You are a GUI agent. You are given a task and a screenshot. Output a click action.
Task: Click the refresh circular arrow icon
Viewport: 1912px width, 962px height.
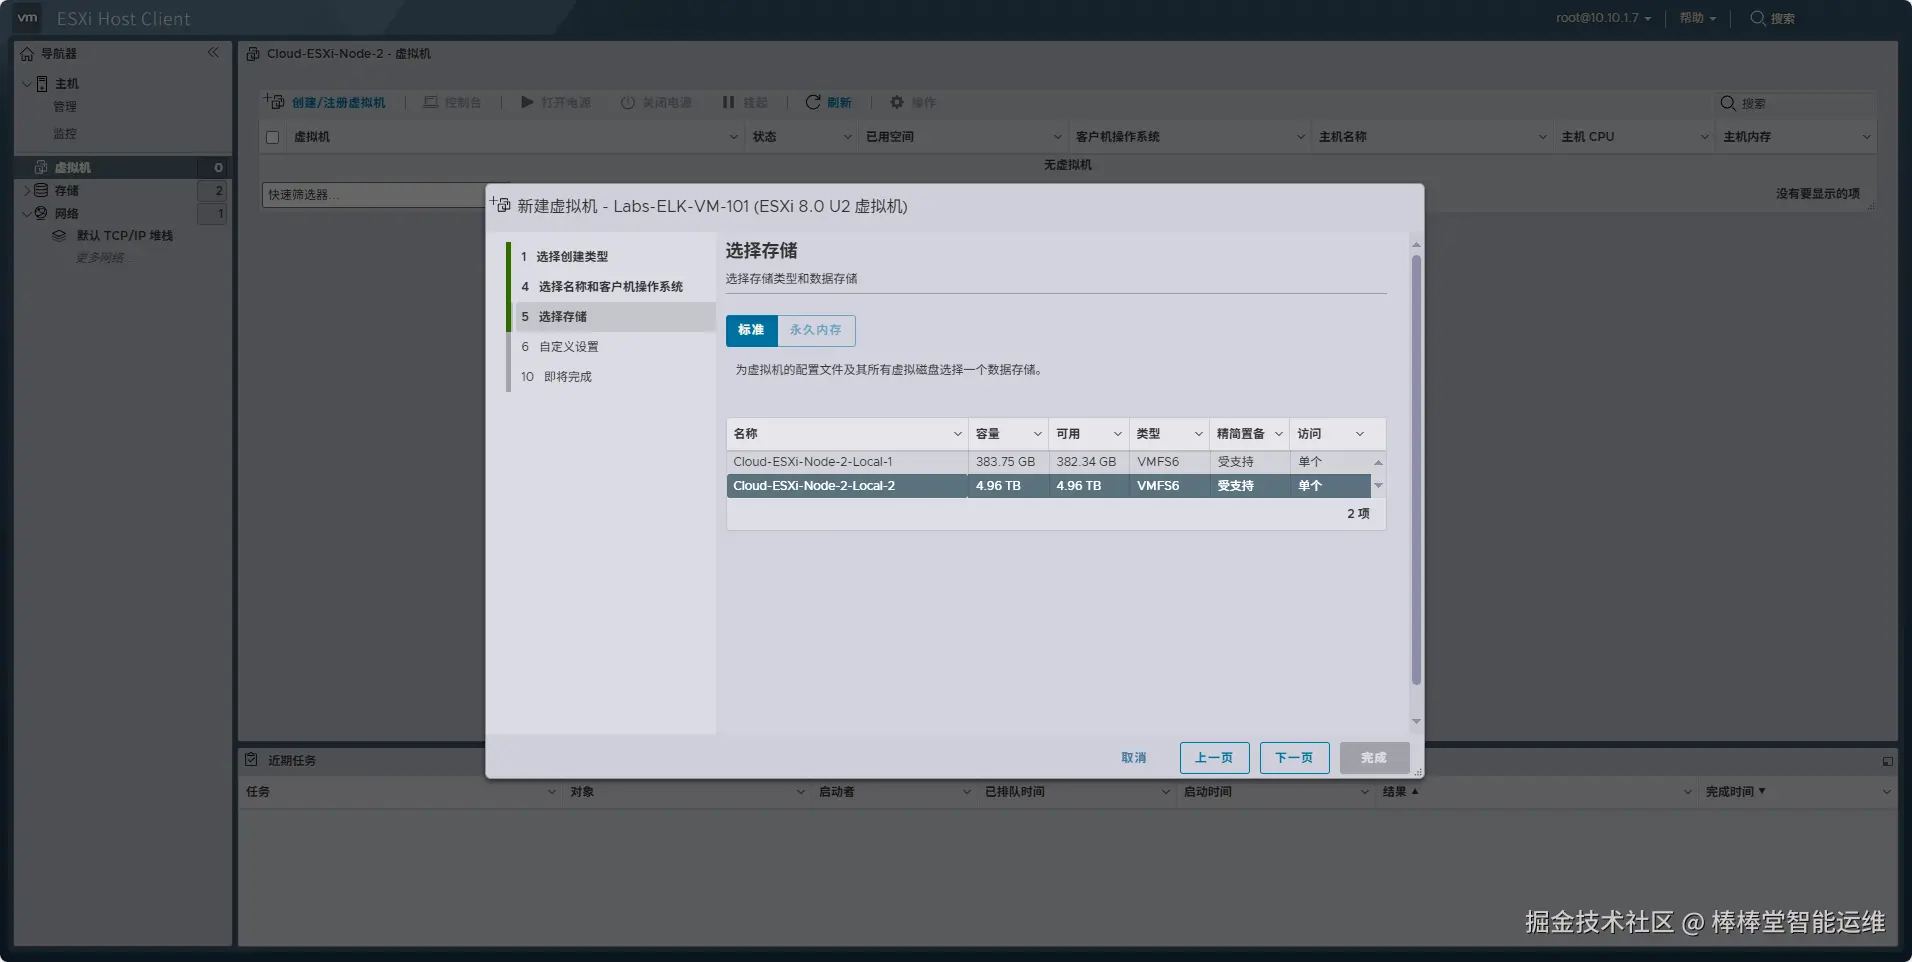click(x=813, y=102)
